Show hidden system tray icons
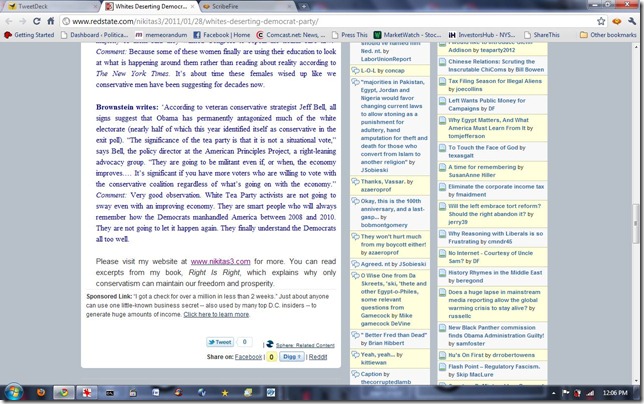 [x=553, y=393]
